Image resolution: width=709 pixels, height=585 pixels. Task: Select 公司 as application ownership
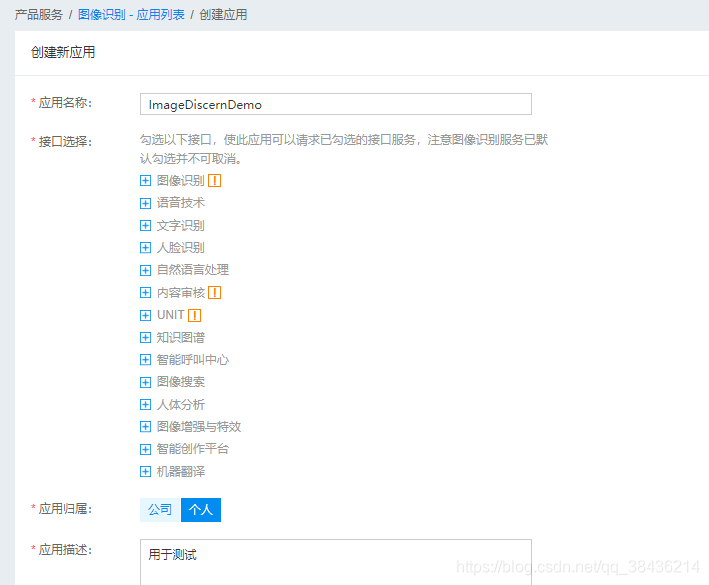[160, 510]
